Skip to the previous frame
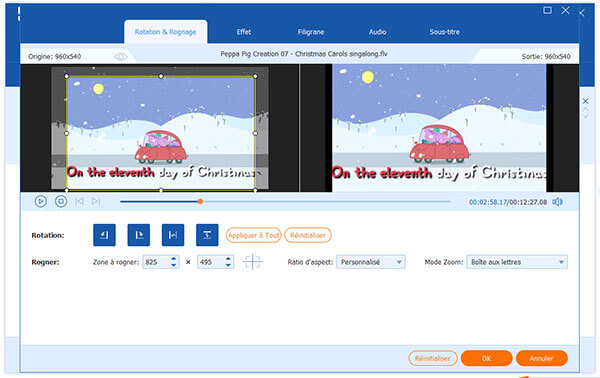600x378 pixels. click(79, 201)
